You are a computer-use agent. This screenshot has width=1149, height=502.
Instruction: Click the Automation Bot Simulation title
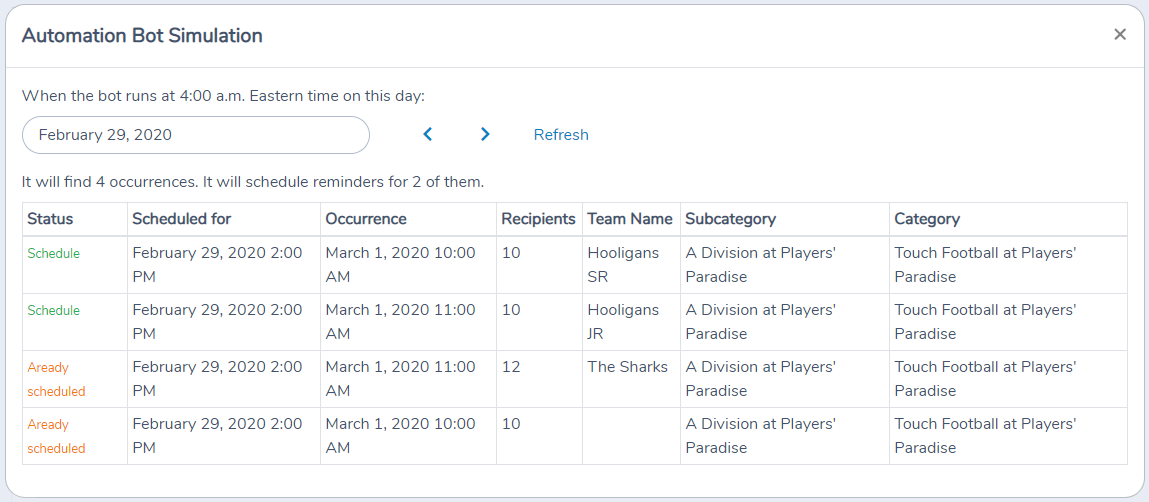click(142, 35)
